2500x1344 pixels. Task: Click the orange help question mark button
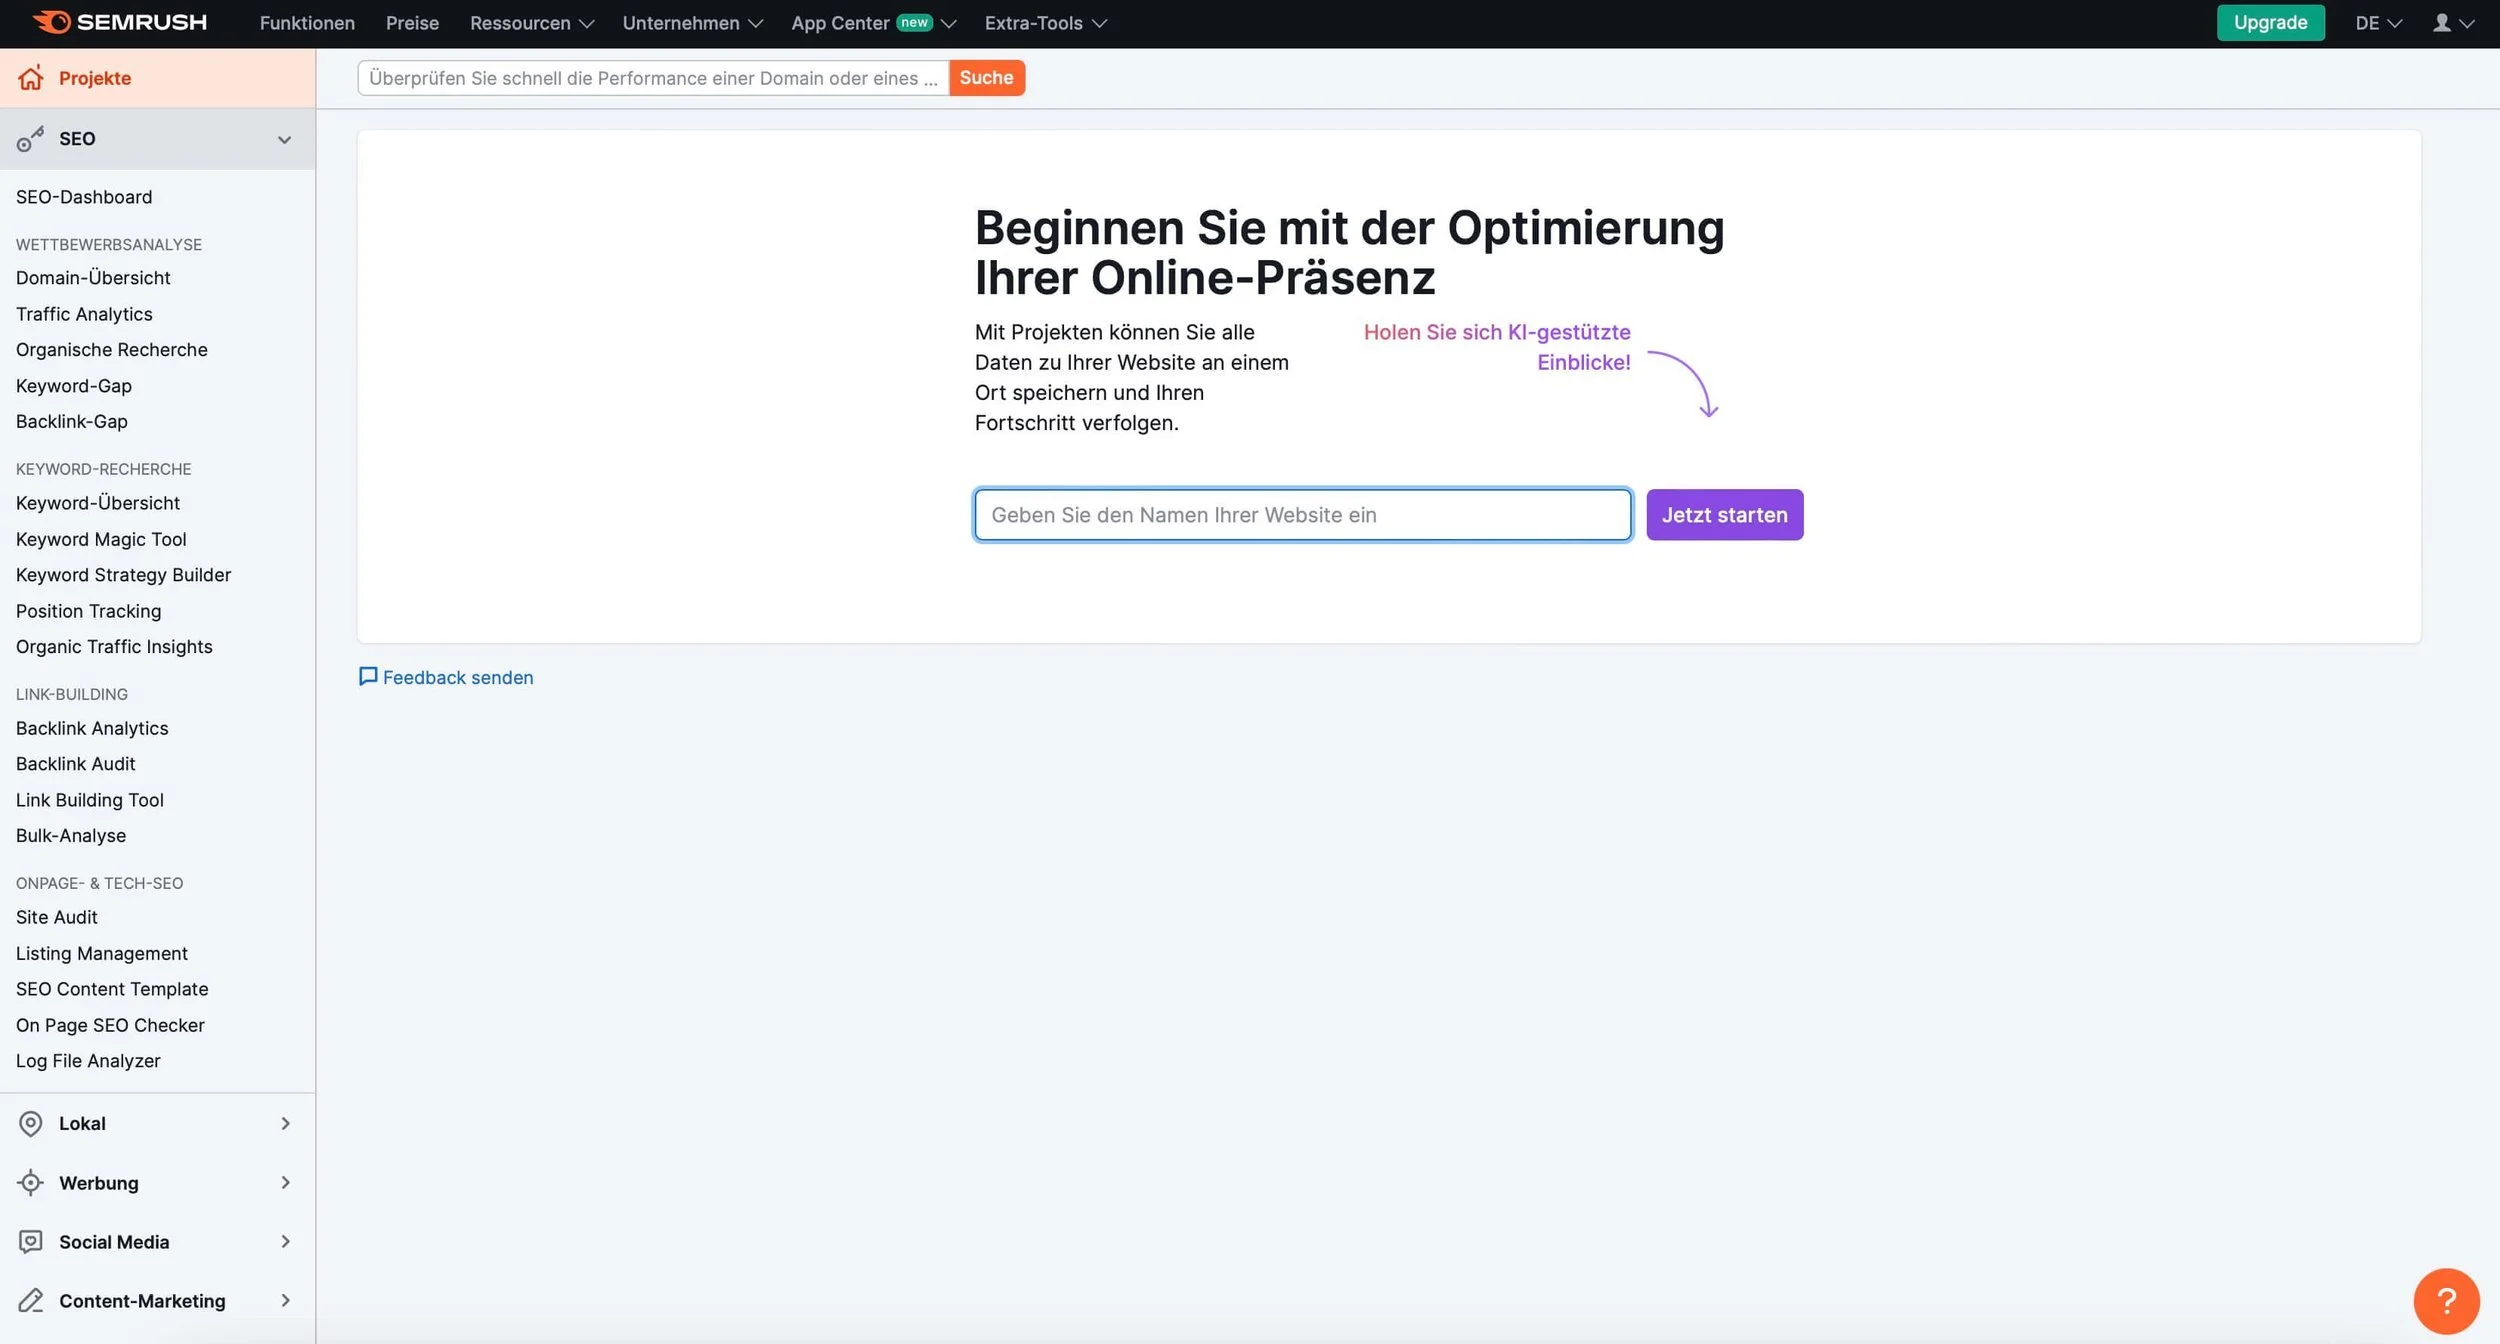tap(2445, 1300)
